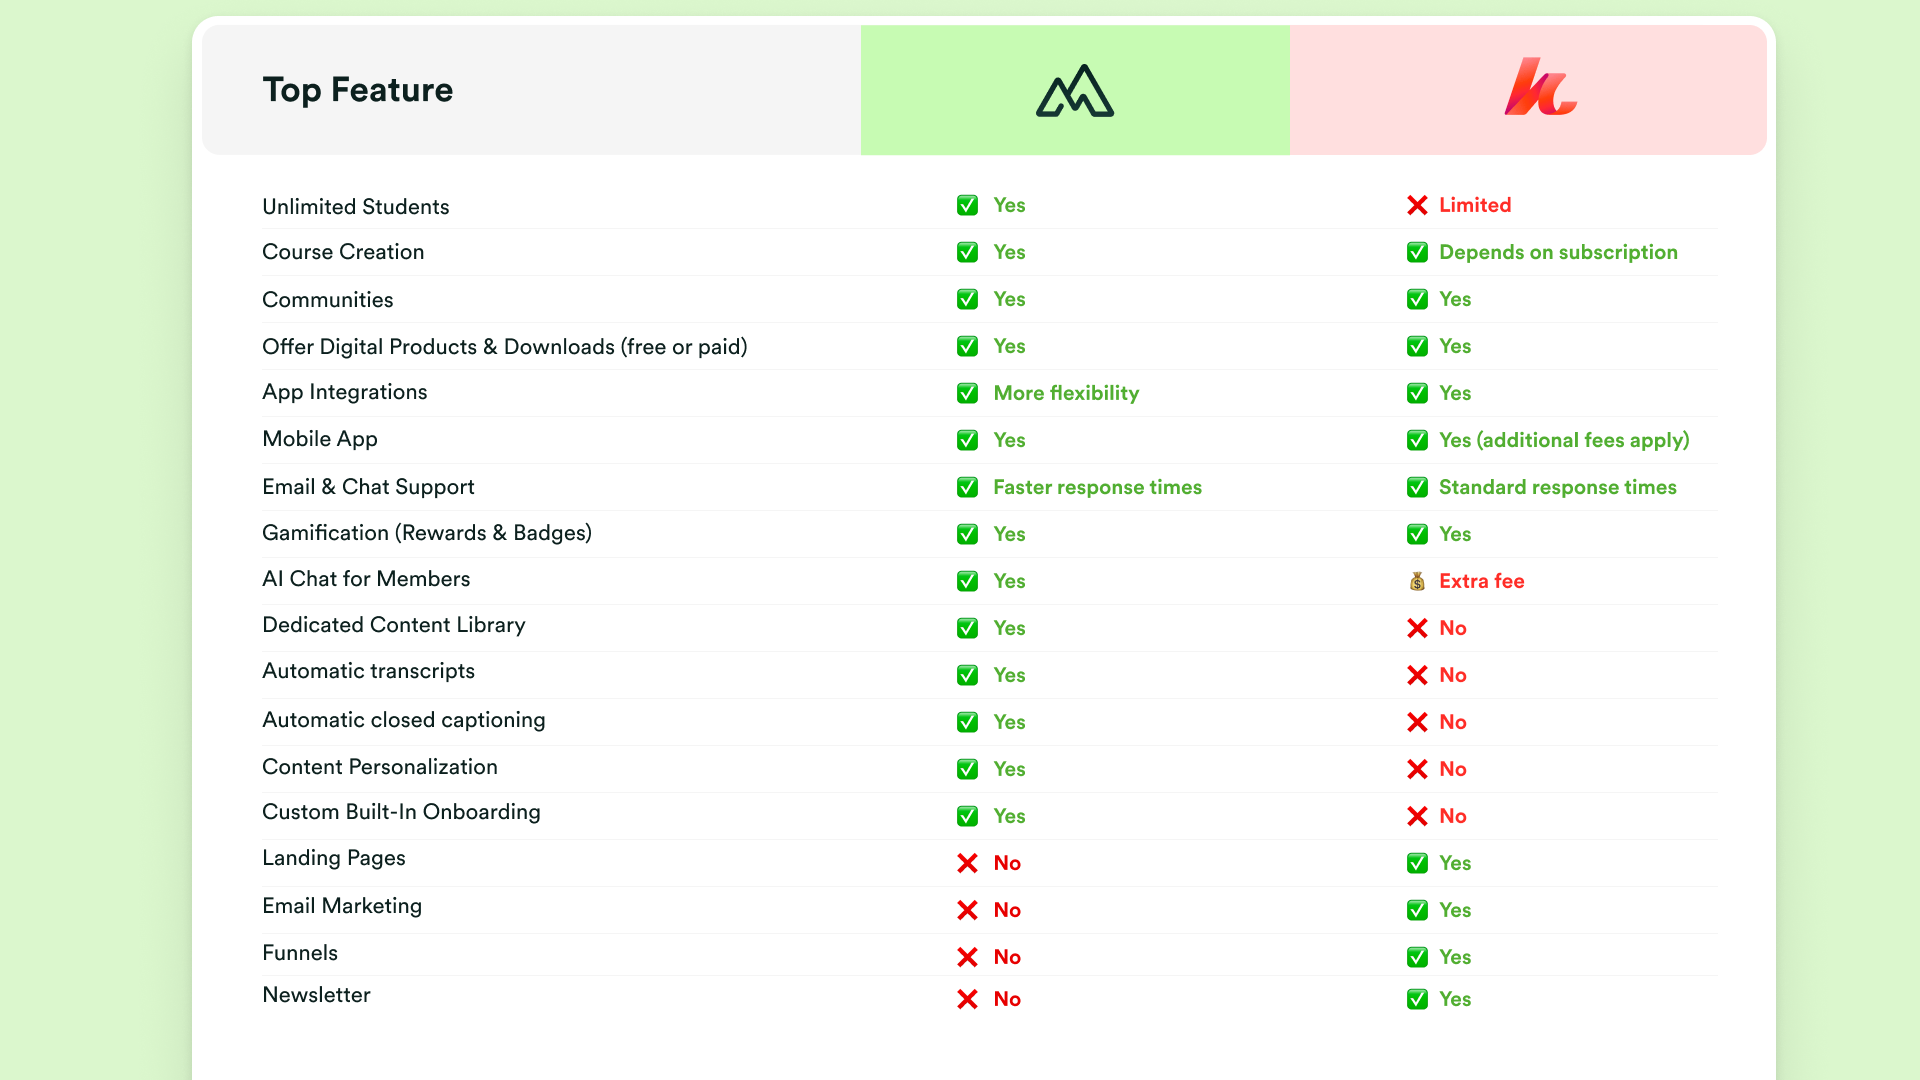Click the red X in Landing Pages row
Viewport: 1920px width, 1080px height.
pos(967,863)
